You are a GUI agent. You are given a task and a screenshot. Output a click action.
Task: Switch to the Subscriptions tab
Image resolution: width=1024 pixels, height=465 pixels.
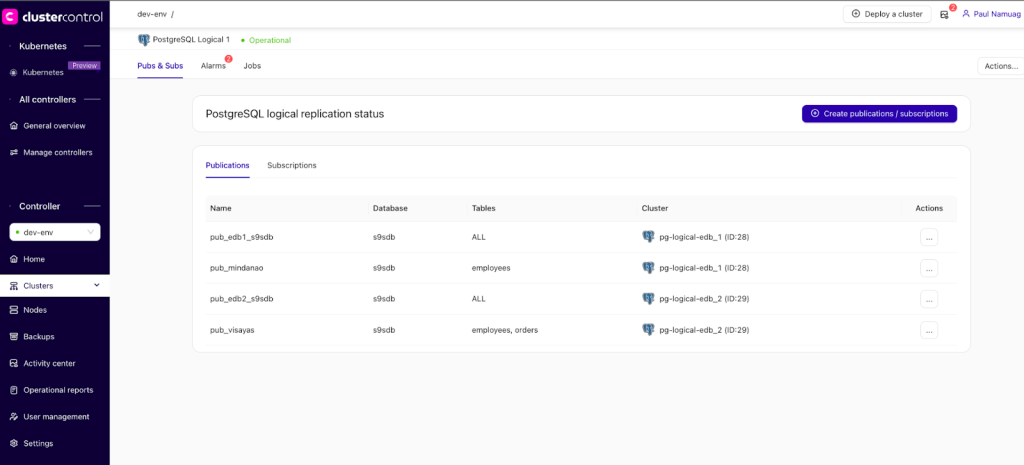pos(291,165)
